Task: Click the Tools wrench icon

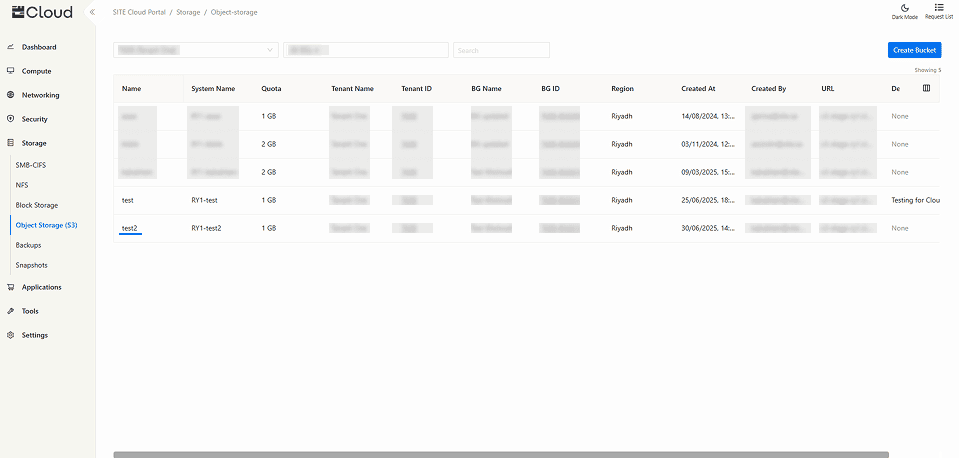Action: pos(10,311)
